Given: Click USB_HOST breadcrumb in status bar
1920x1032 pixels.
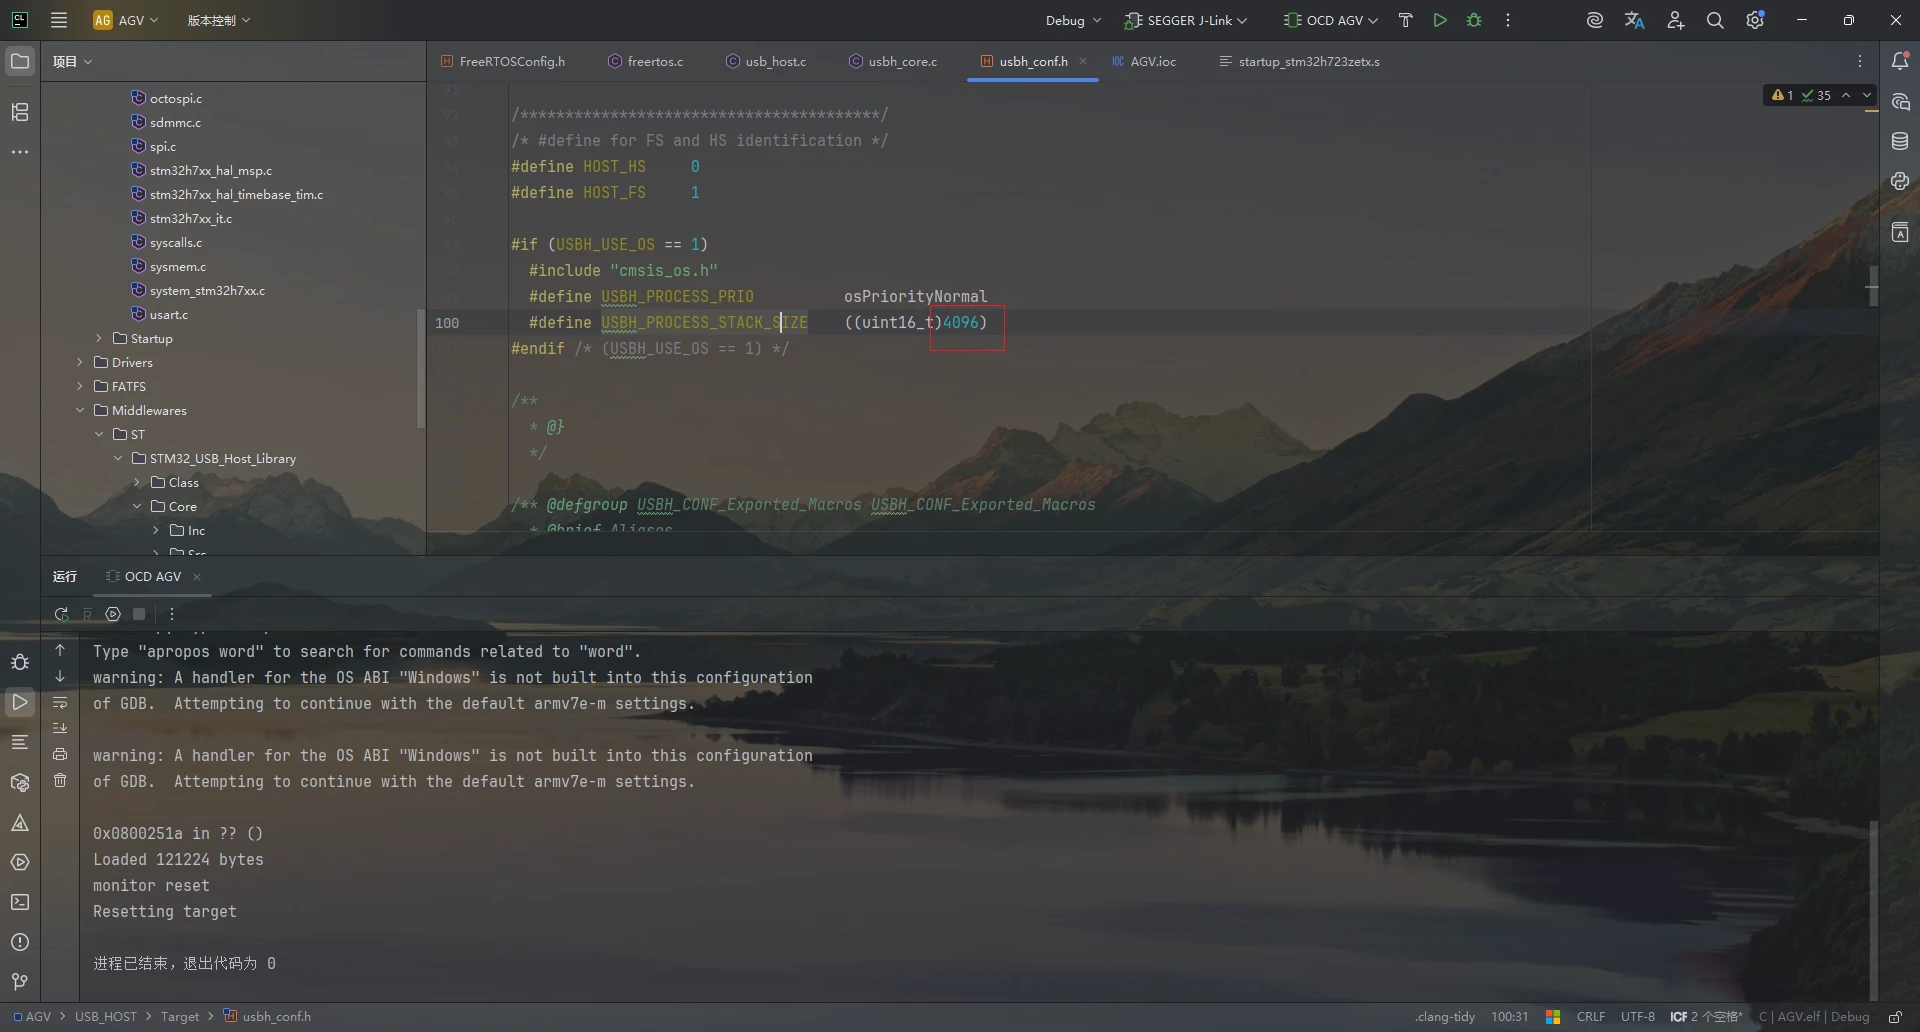Looking at the screenshot, I should coord(106,1017).
